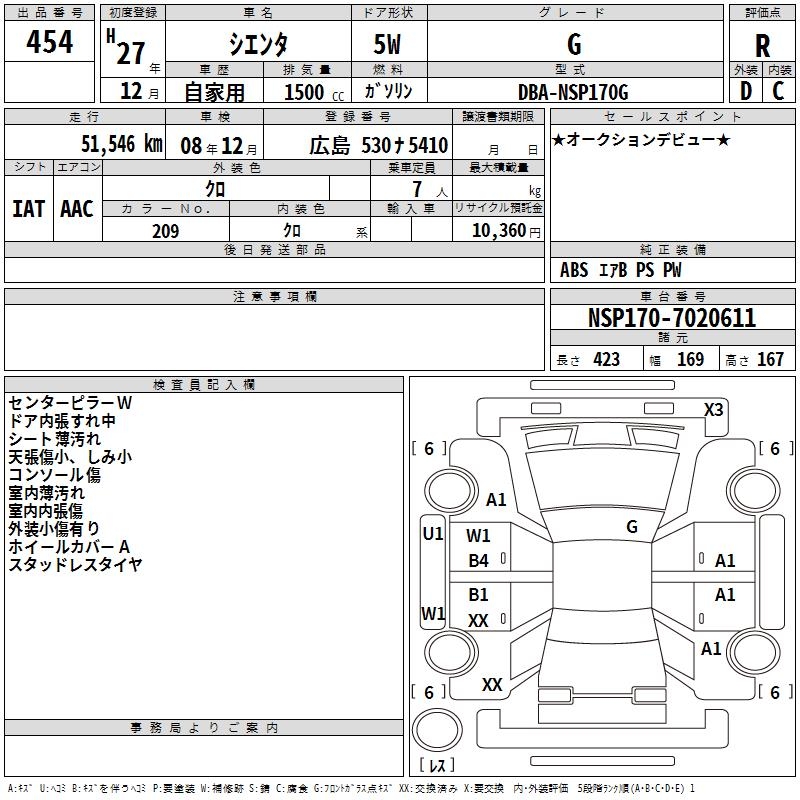This screenshot has height=800, width=800.
Task: Click the B1 mark on rear door
Action: click(478, 595)
